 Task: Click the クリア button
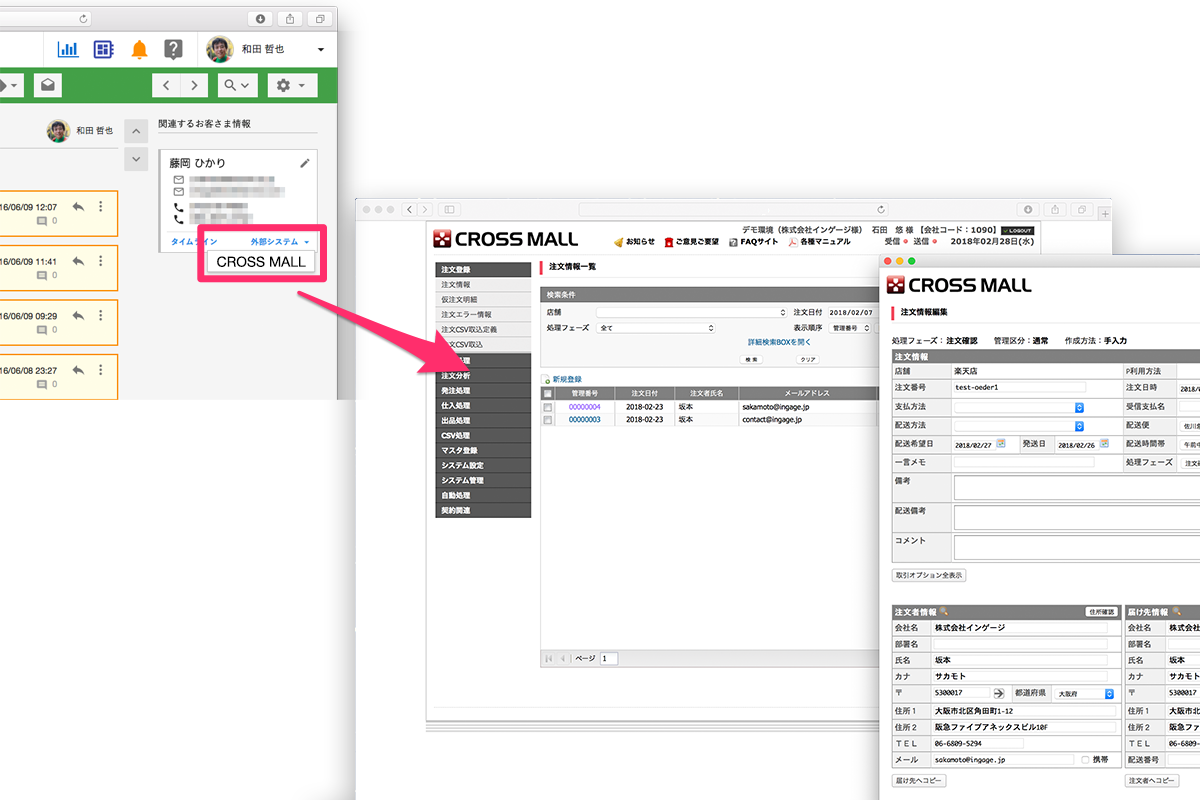pyautogui.click(x=807, y=359)
